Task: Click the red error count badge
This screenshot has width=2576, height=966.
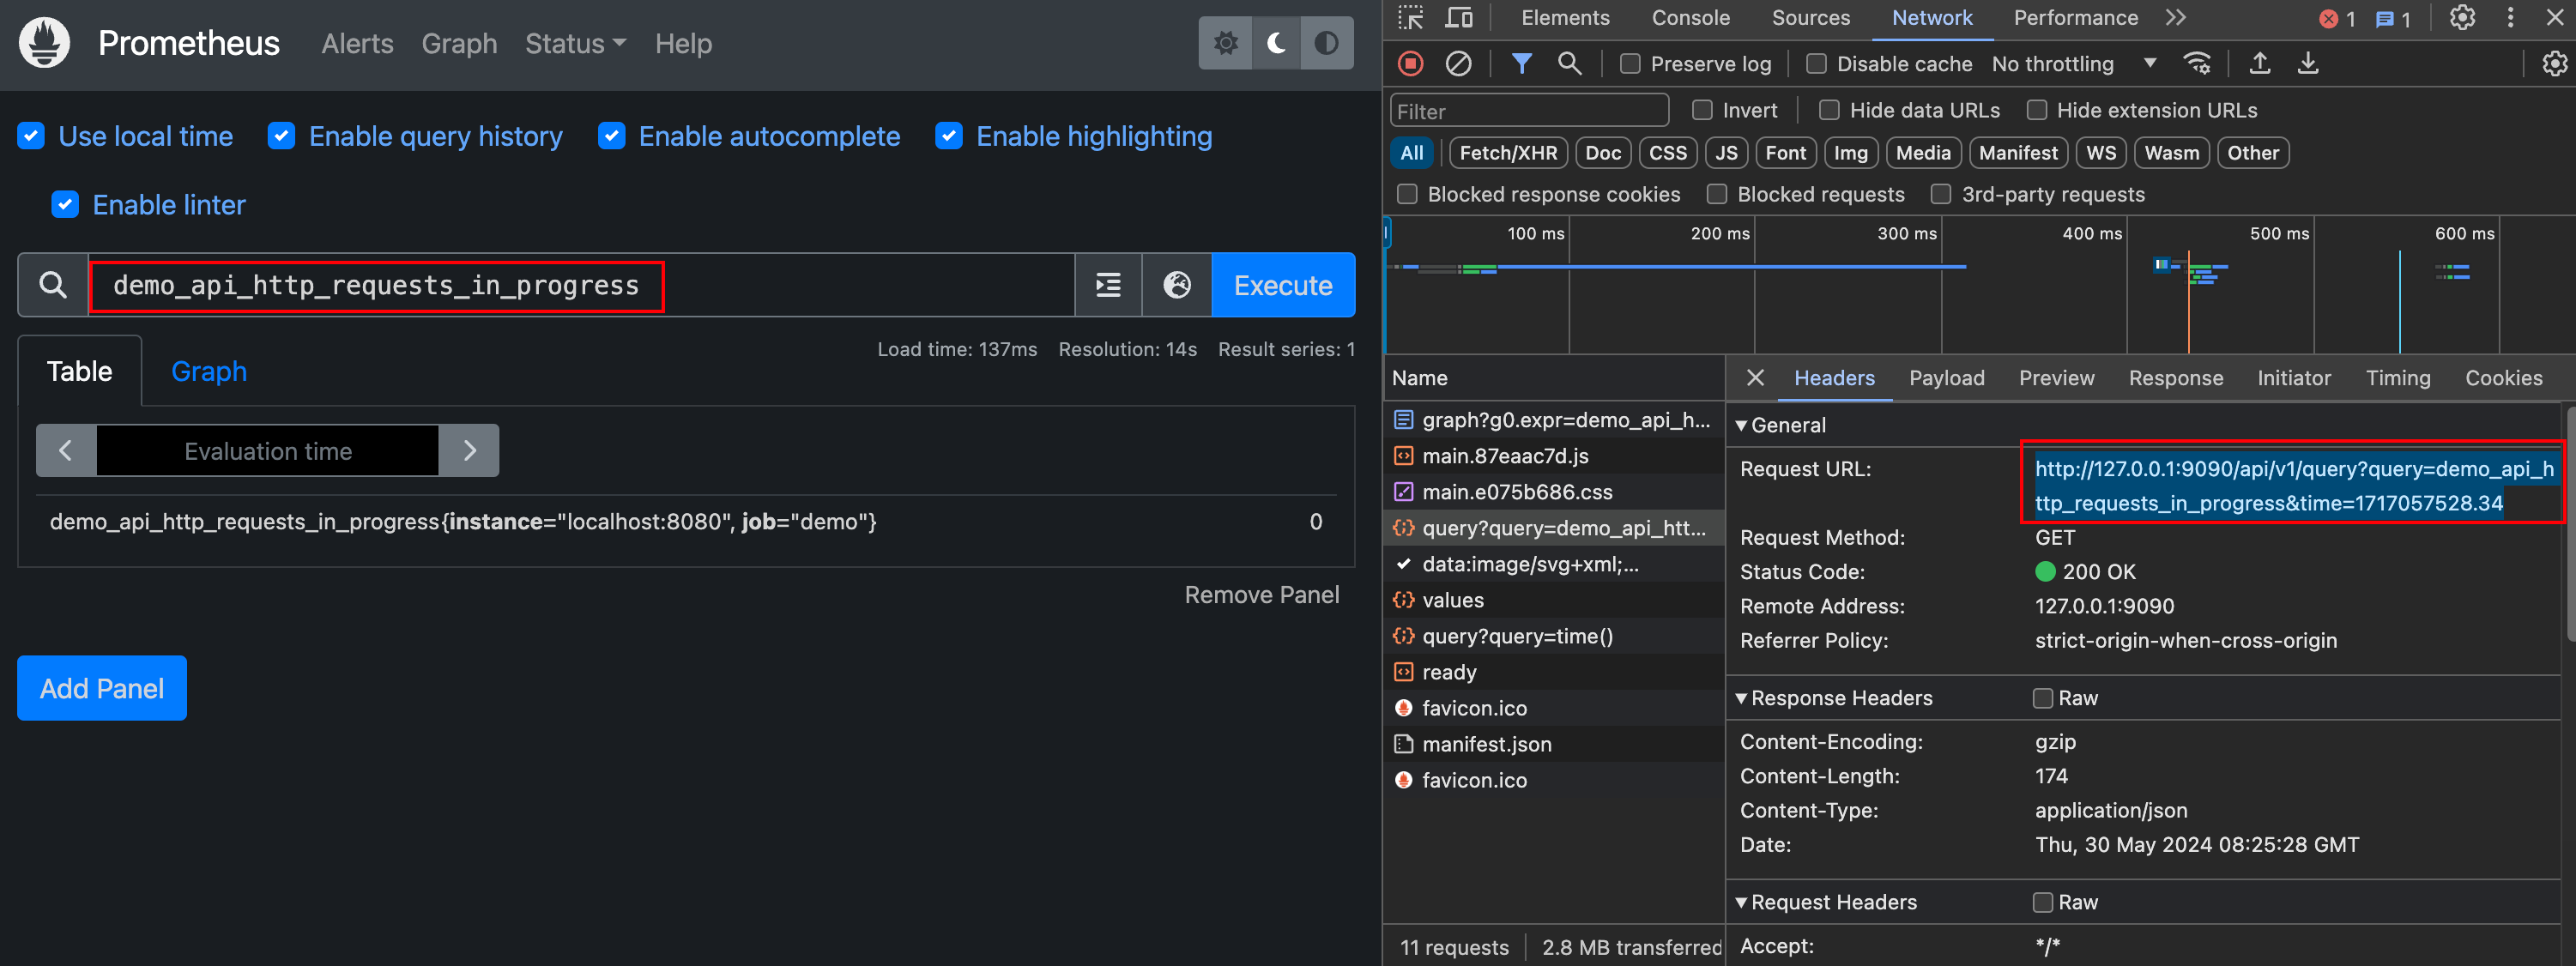Action: point(2338,19)
